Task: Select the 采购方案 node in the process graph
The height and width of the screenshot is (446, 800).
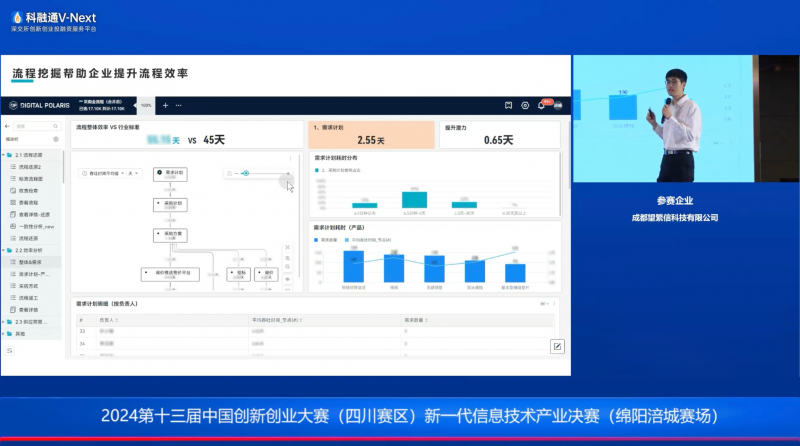Action: point(170,235)
